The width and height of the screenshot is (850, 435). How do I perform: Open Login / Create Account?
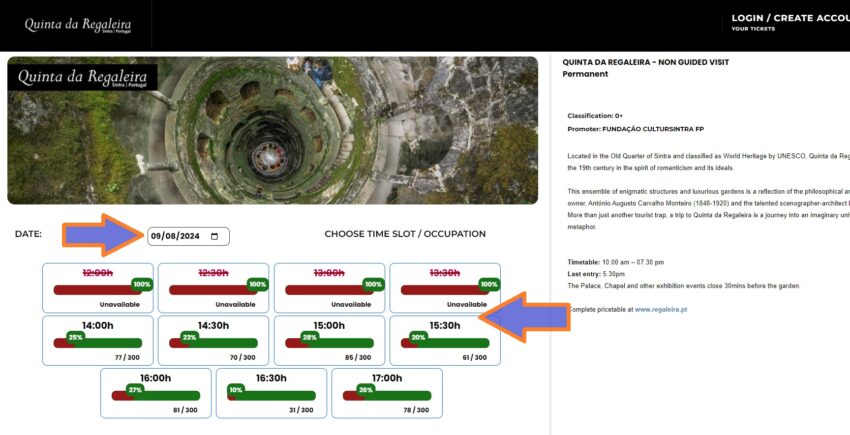[790, 18]
